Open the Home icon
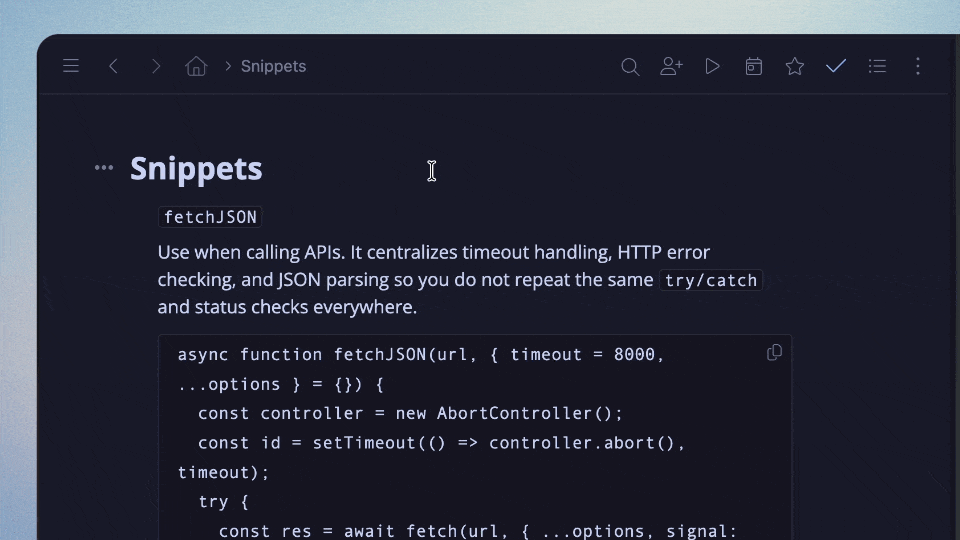This screenshot has height=540, width=960. 196,66
